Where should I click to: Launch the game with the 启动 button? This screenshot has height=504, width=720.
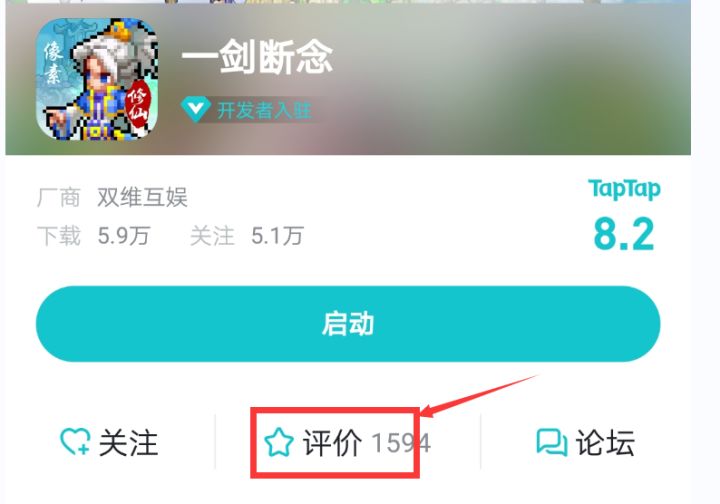click(348, 324)
